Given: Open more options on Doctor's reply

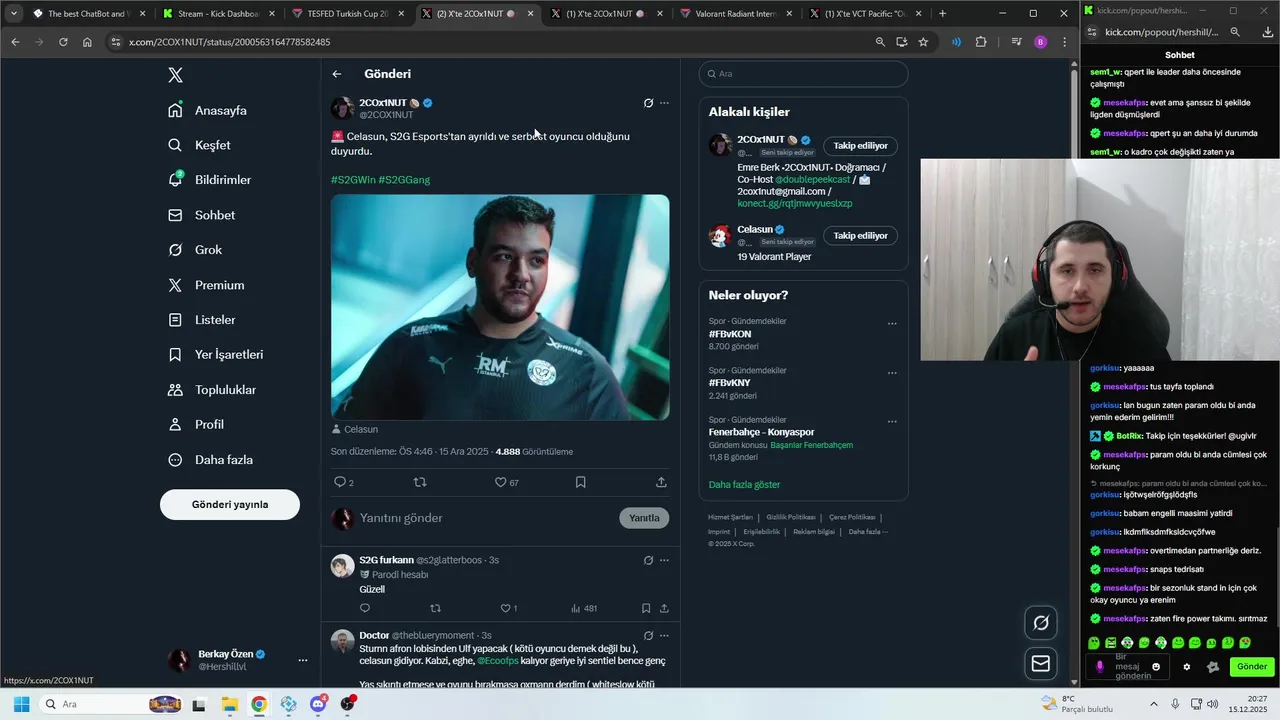Looking at the screenshot, I should tap(664, 635).
